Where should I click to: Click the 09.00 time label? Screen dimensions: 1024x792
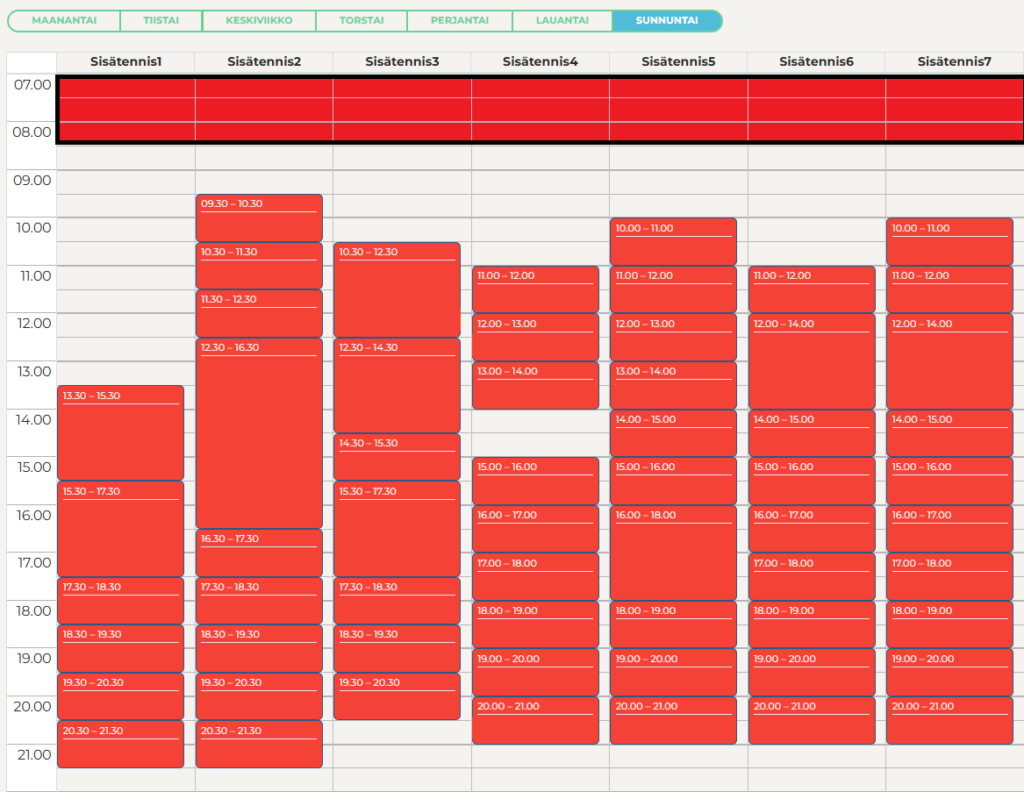click(32, 180)
